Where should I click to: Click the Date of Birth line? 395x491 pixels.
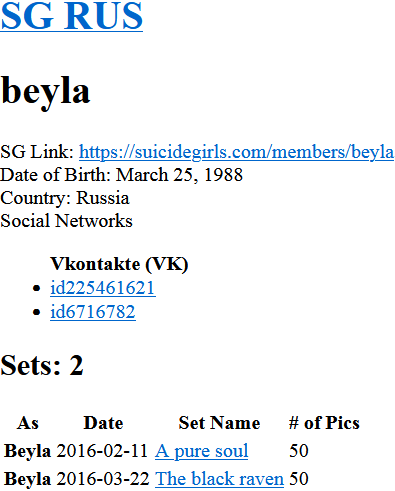tap(121, 175)
